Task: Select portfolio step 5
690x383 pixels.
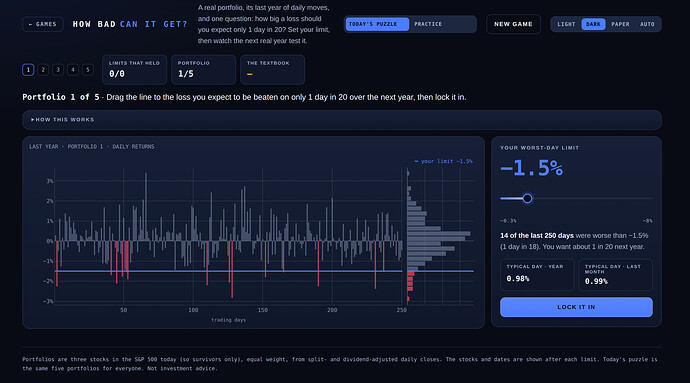Action: pyautogui.click(x=88, y=70)
